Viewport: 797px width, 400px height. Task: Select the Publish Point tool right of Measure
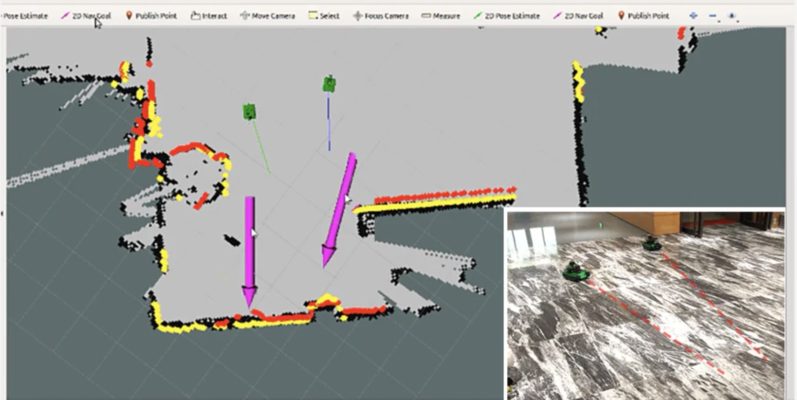tap(643, 16)
